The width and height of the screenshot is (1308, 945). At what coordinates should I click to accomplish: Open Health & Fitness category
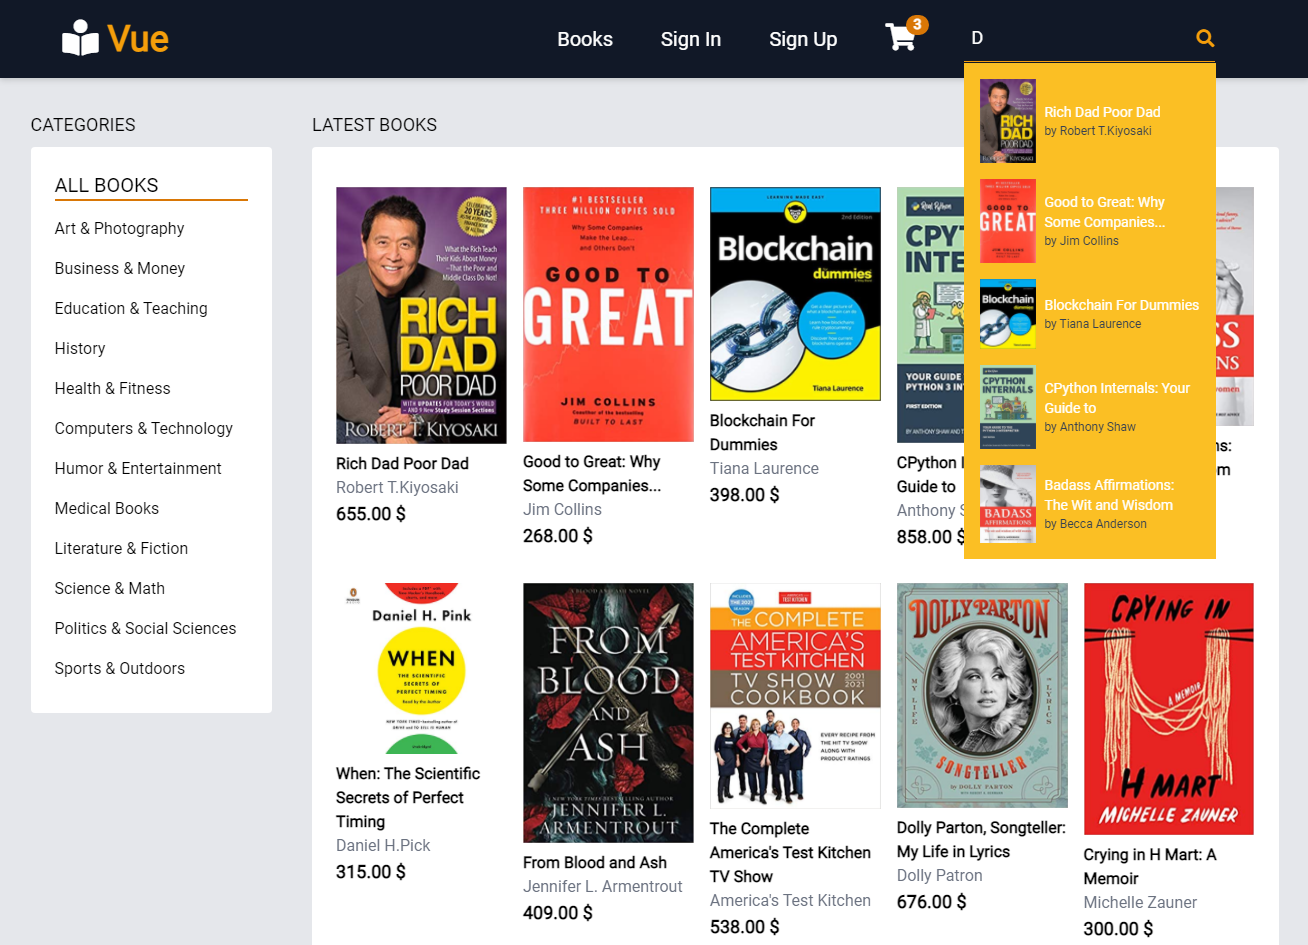(113, 388)
